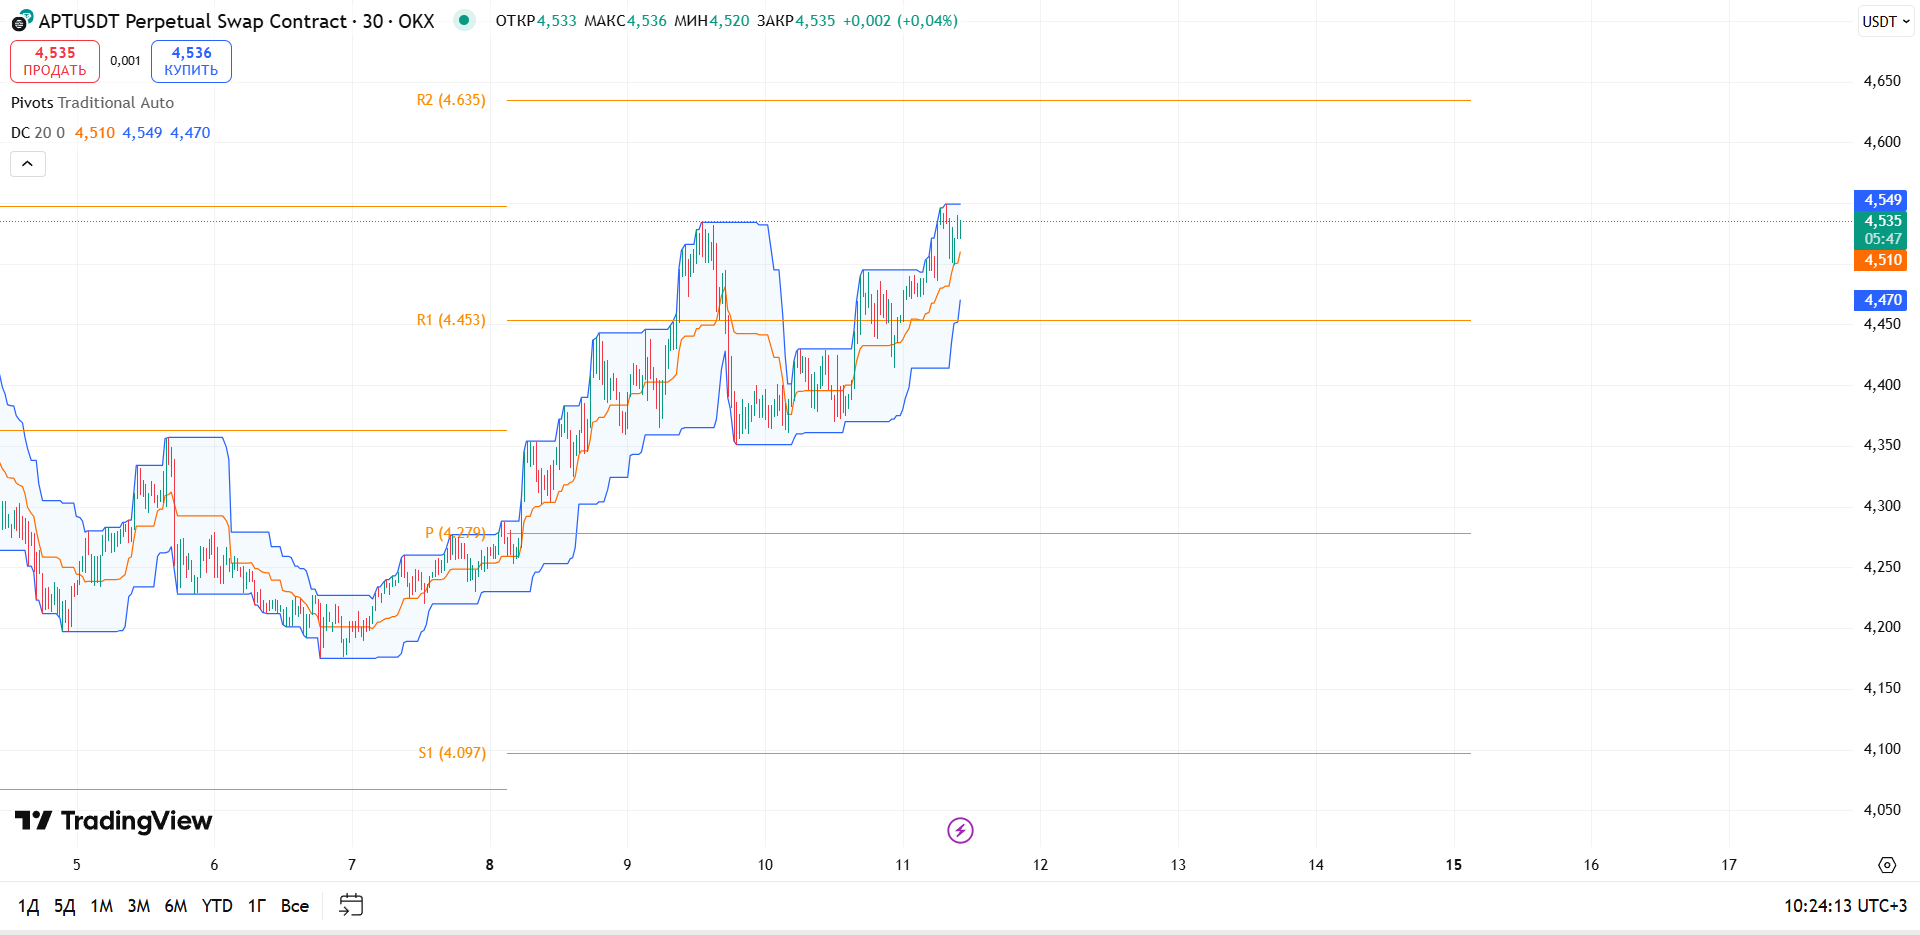Viewport: 1920px width, 935px height.
Task: Click the ЗАКР close price value 4,535
Action: click(x=815, y=21)
